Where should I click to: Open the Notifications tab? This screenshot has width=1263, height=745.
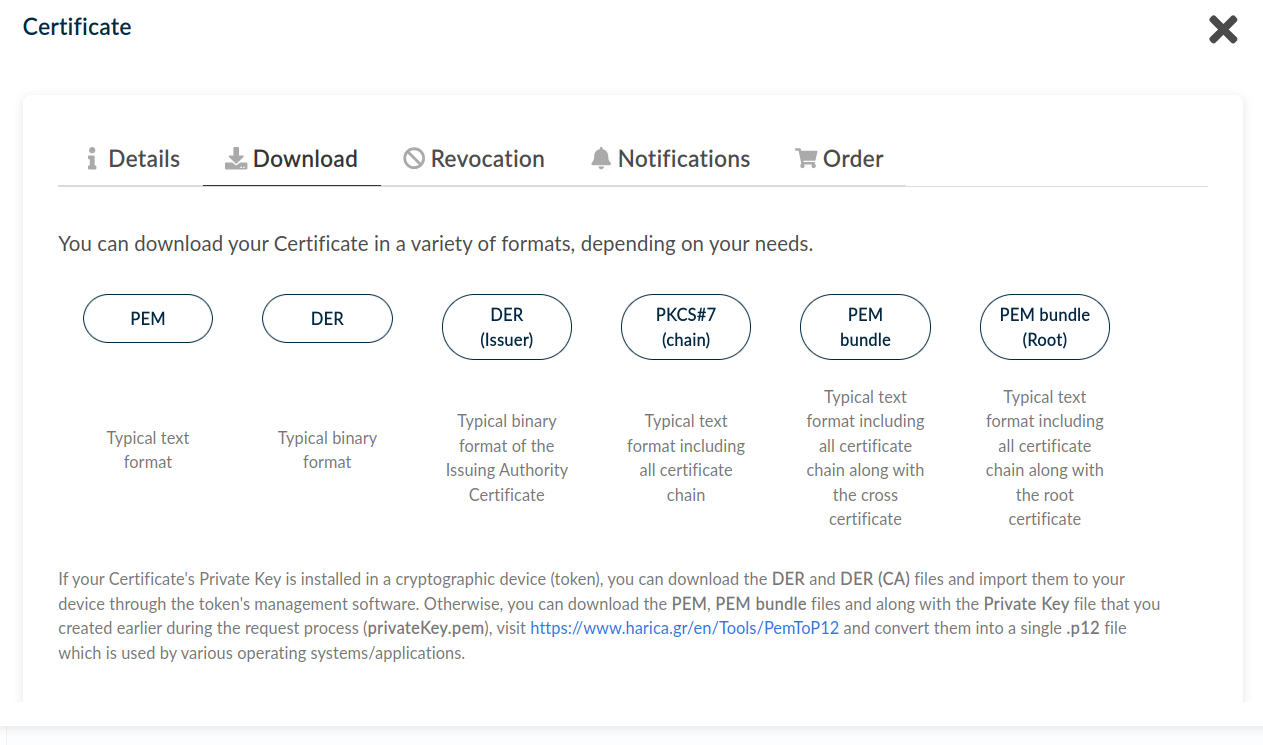point(684,158)
